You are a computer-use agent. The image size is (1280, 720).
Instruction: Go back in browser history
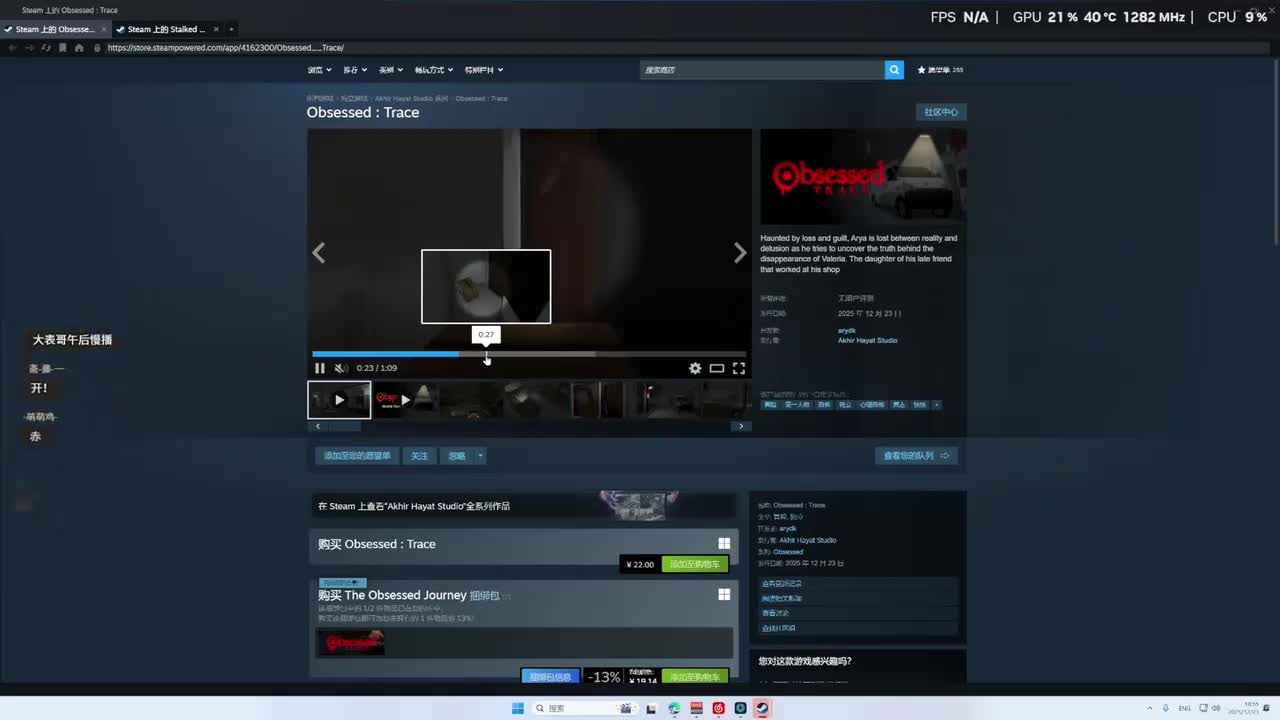12,47
